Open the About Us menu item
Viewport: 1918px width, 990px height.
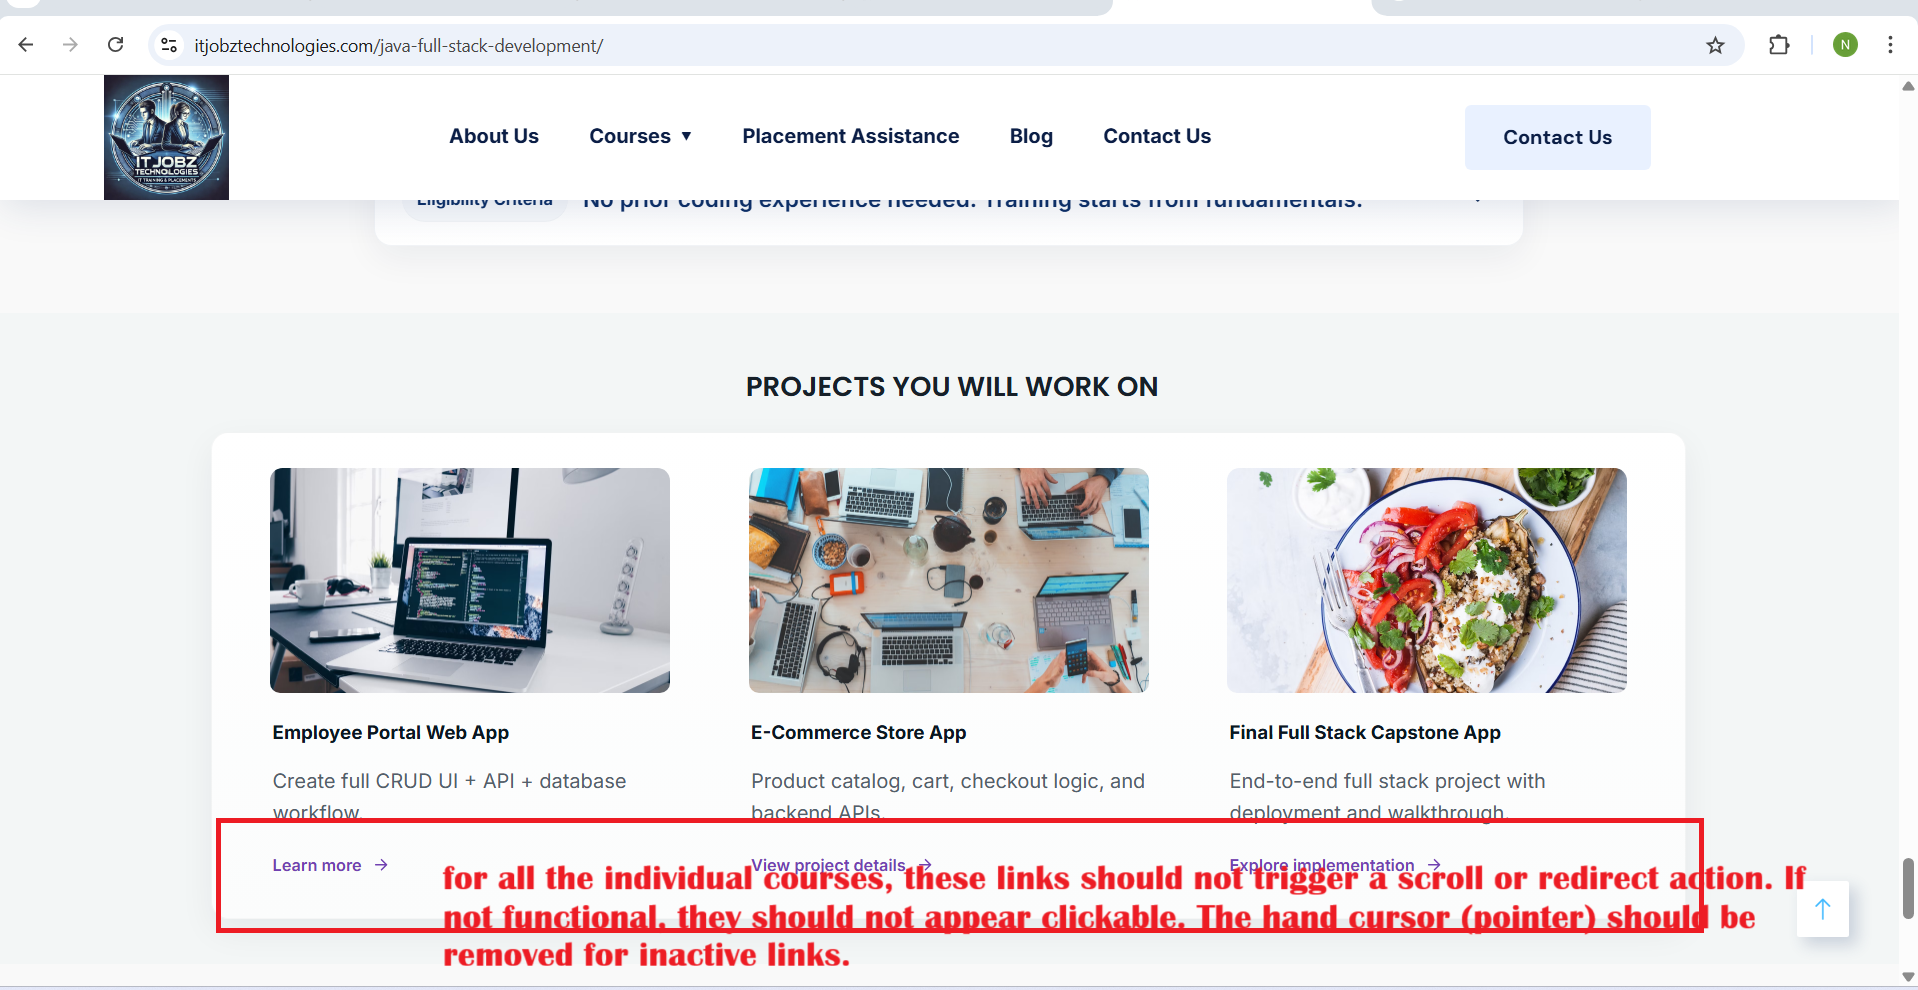coord(494,136)
